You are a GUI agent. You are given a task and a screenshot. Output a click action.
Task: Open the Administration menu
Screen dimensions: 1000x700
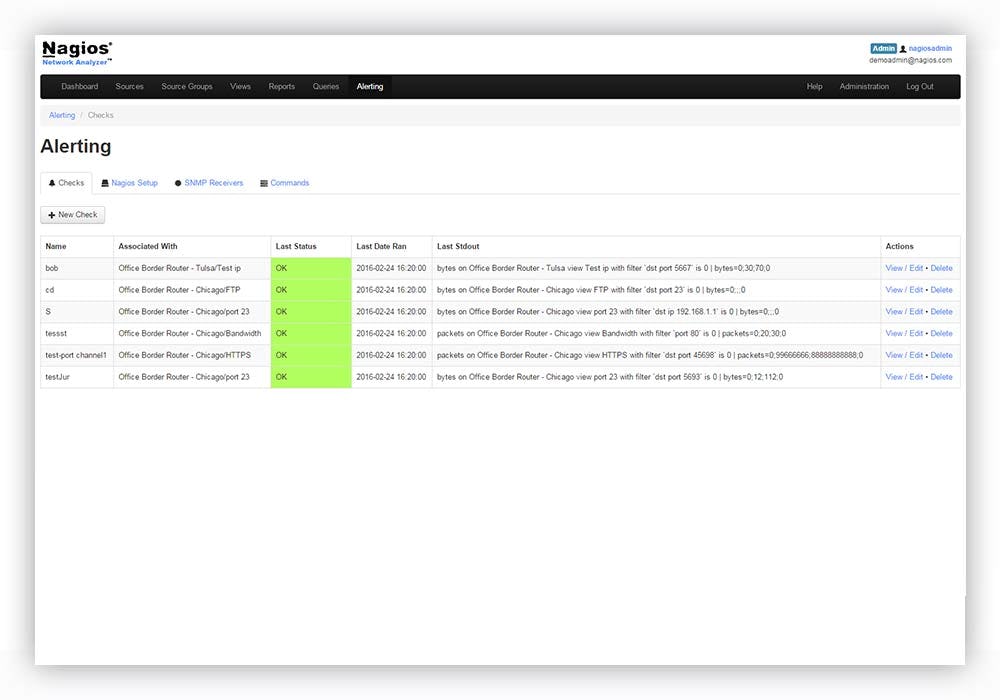point(865,86)
